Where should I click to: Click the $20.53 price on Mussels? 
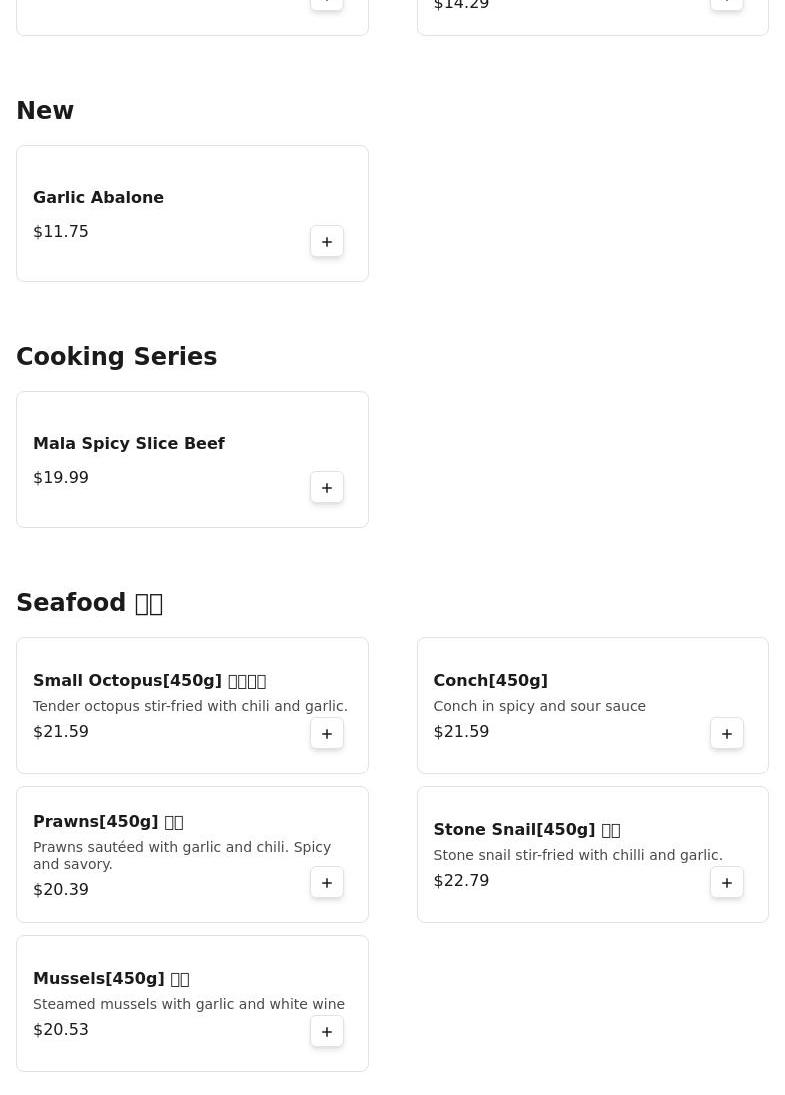[61, 1030]
